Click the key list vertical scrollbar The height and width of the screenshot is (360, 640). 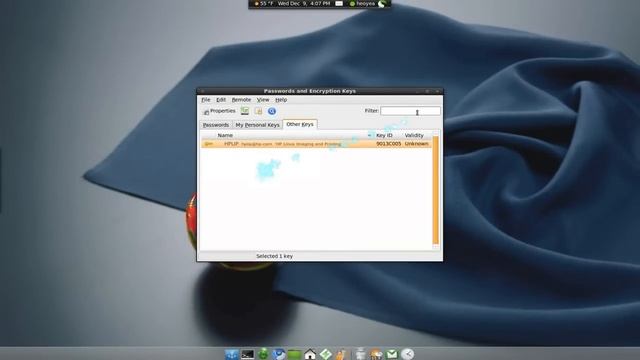[436, 190]
